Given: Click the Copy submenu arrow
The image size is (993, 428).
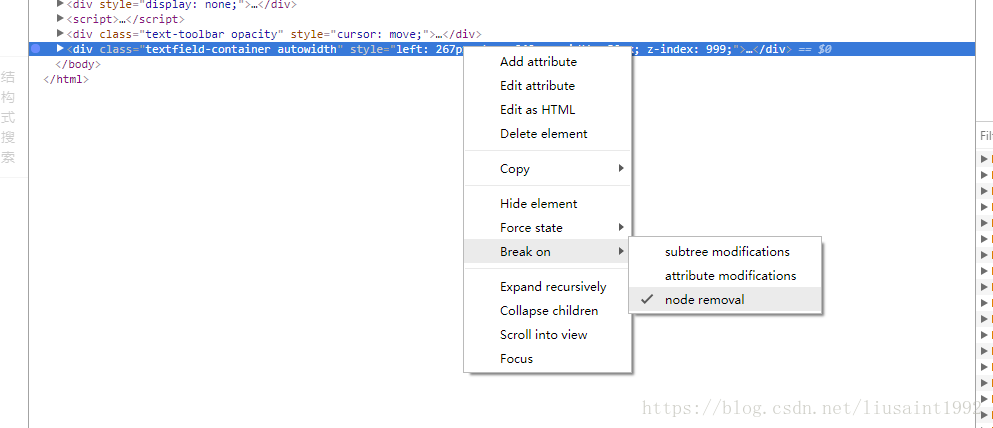Looking at the screenshot, I should click(621, 168).
